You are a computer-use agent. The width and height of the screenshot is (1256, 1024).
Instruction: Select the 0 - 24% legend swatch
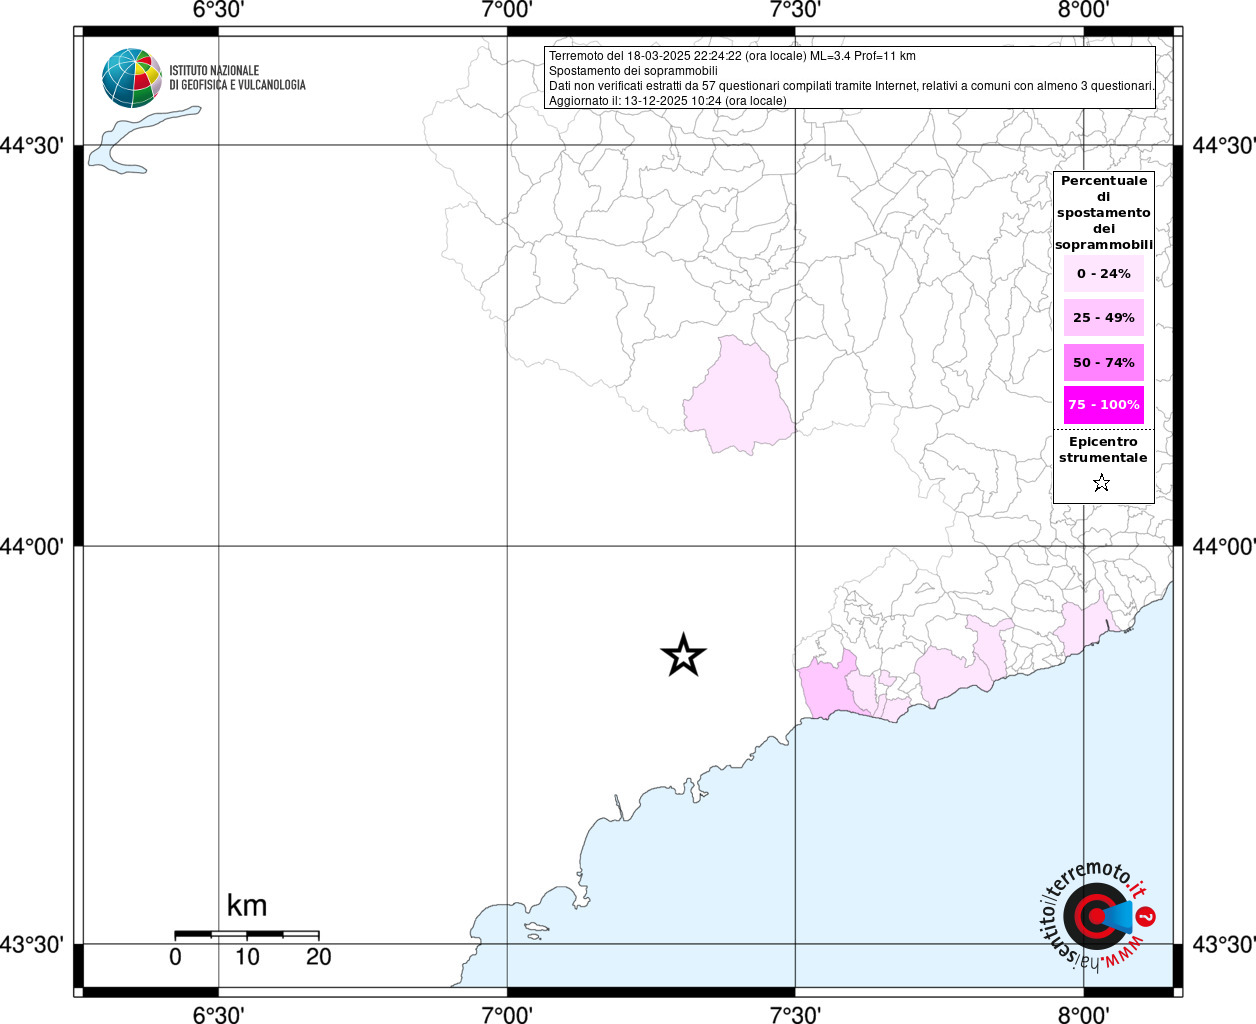pyautogui.click(x=1104, y=273)
